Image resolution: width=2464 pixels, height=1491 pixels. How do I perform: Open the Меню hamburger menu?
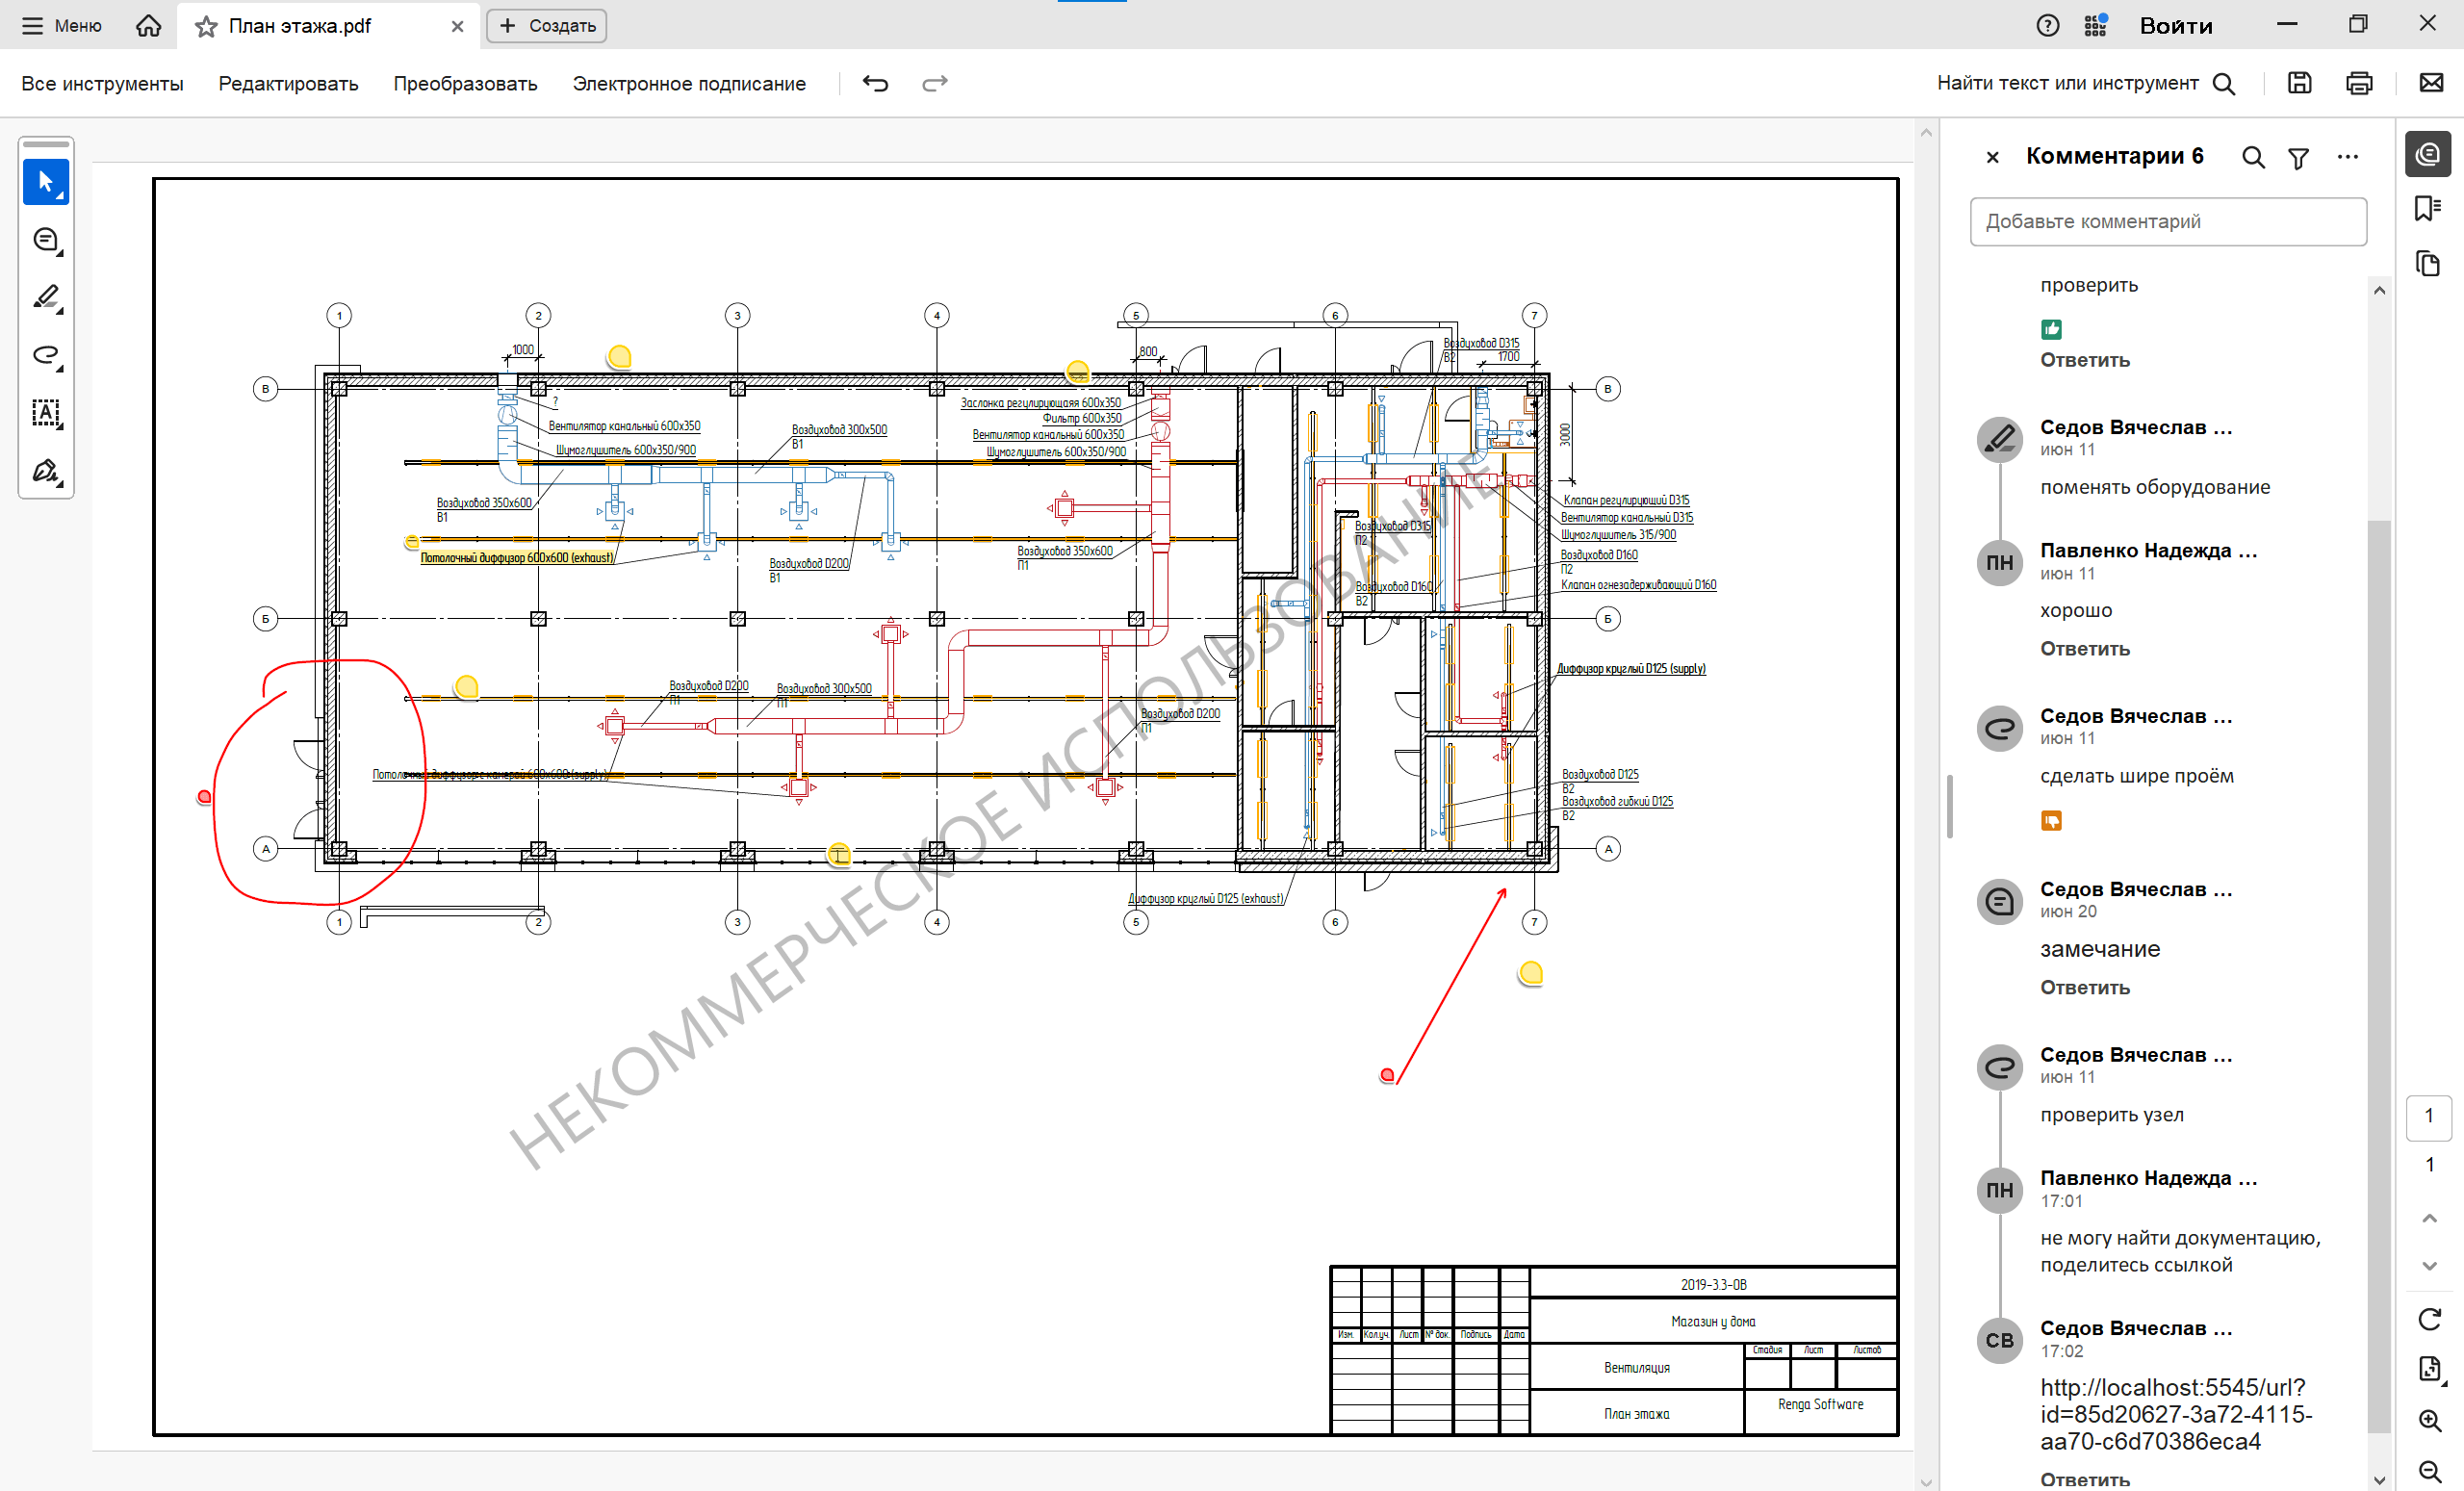pos(62,26)
